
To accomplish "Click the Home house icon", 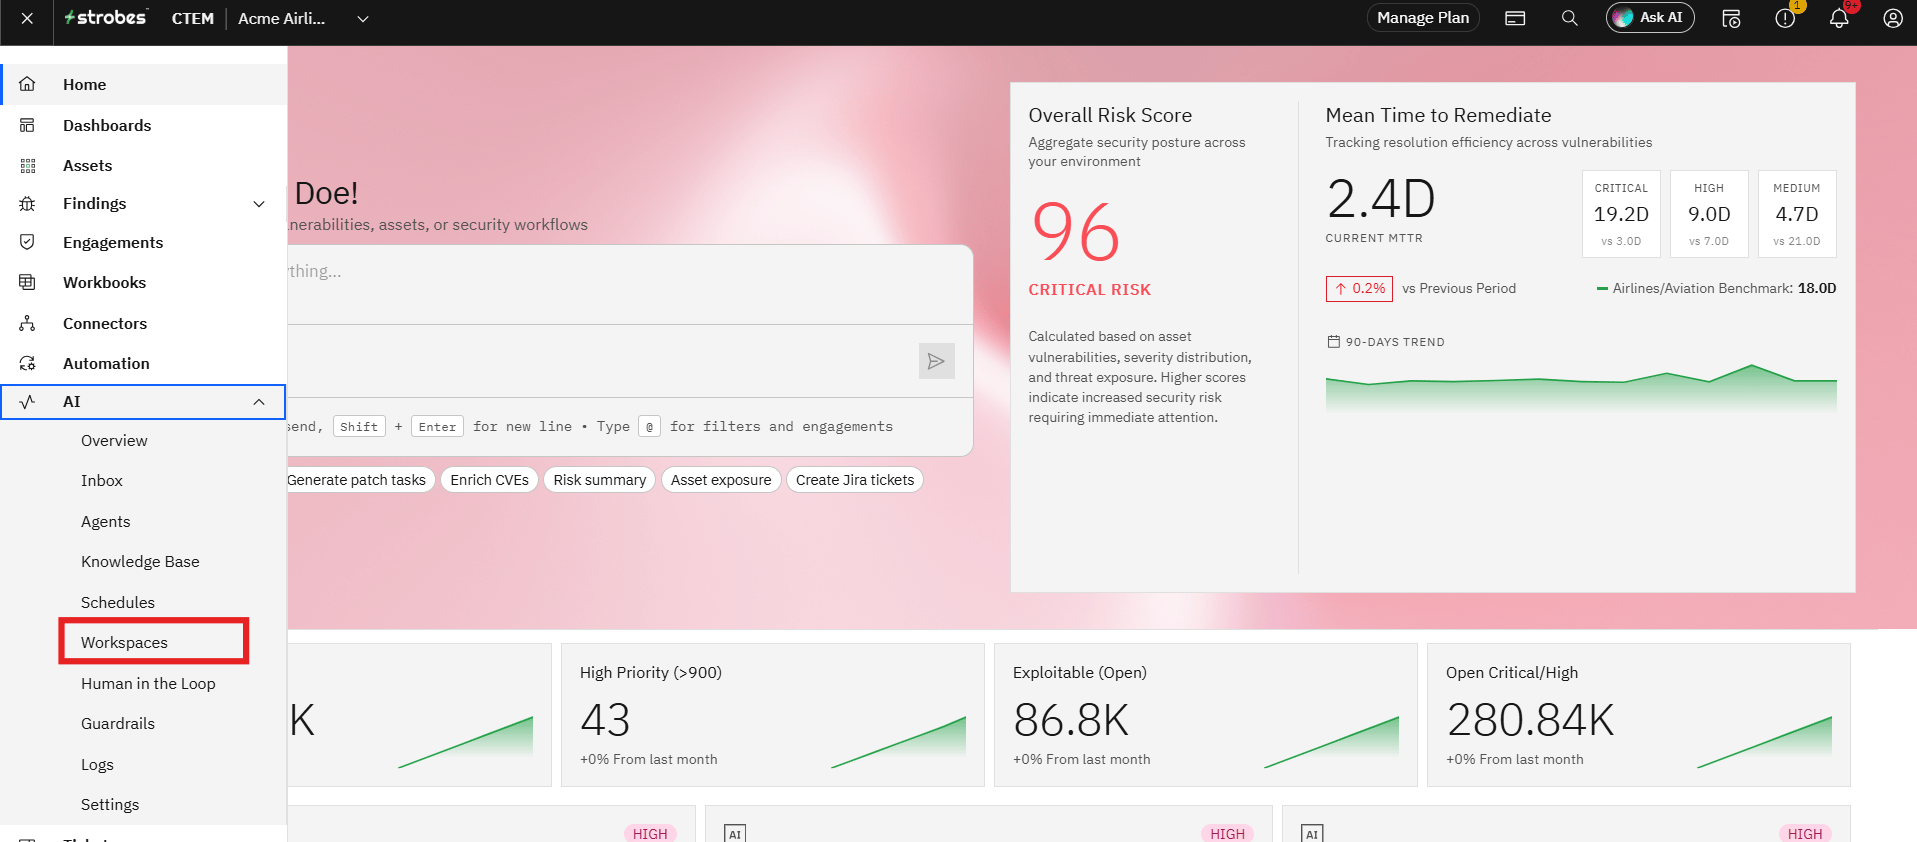I will click(27, 84).
